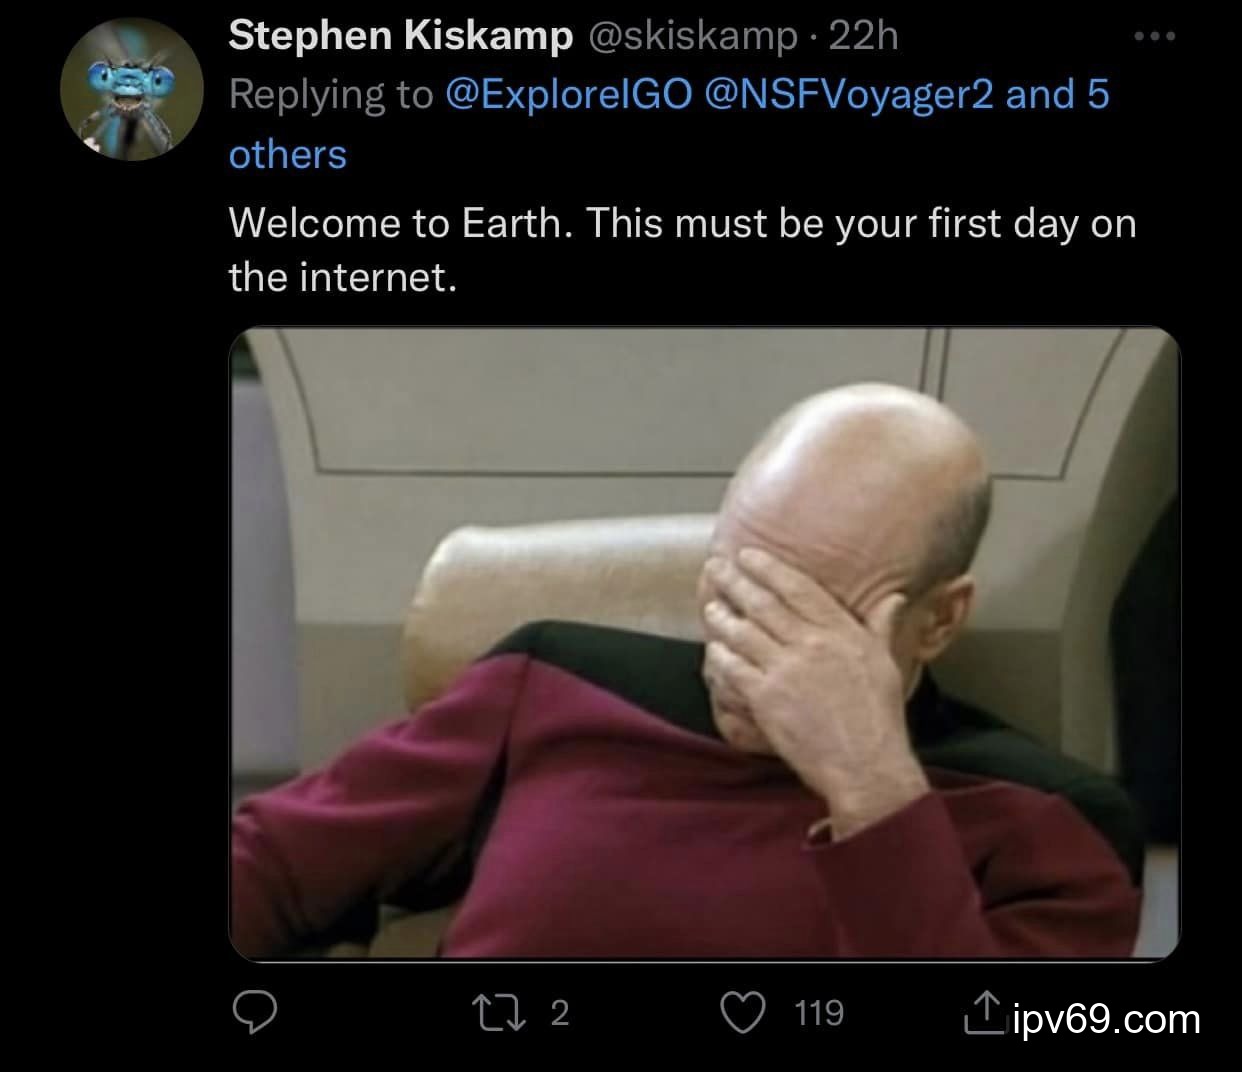The width and height of the screenshot is (1242, 1072).
Task: Click the @skiskamp handle
Action: pyautogui.click(x=690, y=36)
